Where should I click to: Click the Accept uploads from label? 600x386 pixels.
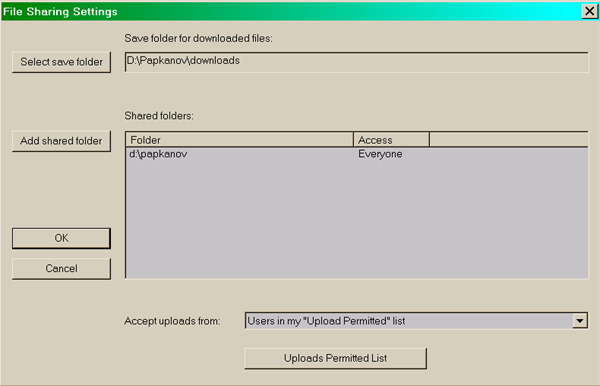[172, 321]
